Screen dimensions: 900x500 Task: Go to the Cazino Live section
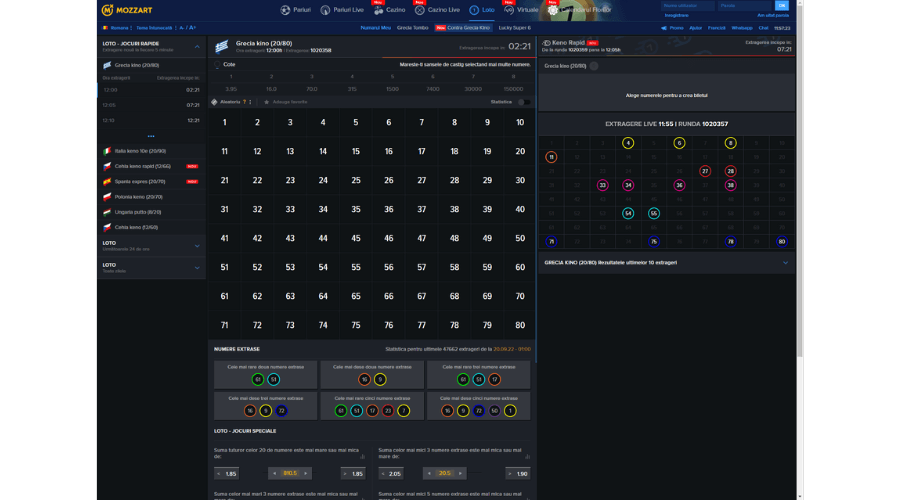click(x=437, y=10)
